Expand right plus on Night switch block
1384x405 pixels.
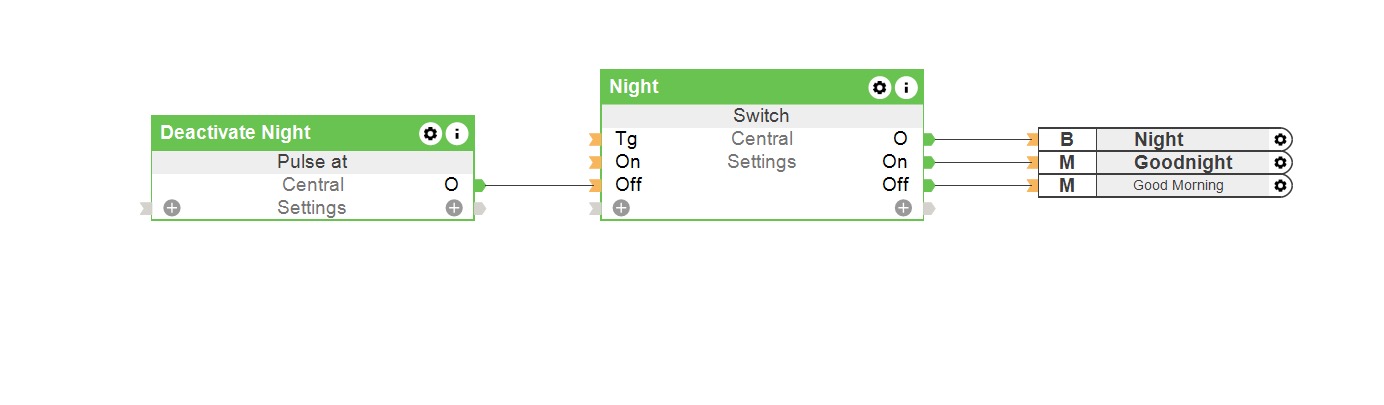[903, 208]
